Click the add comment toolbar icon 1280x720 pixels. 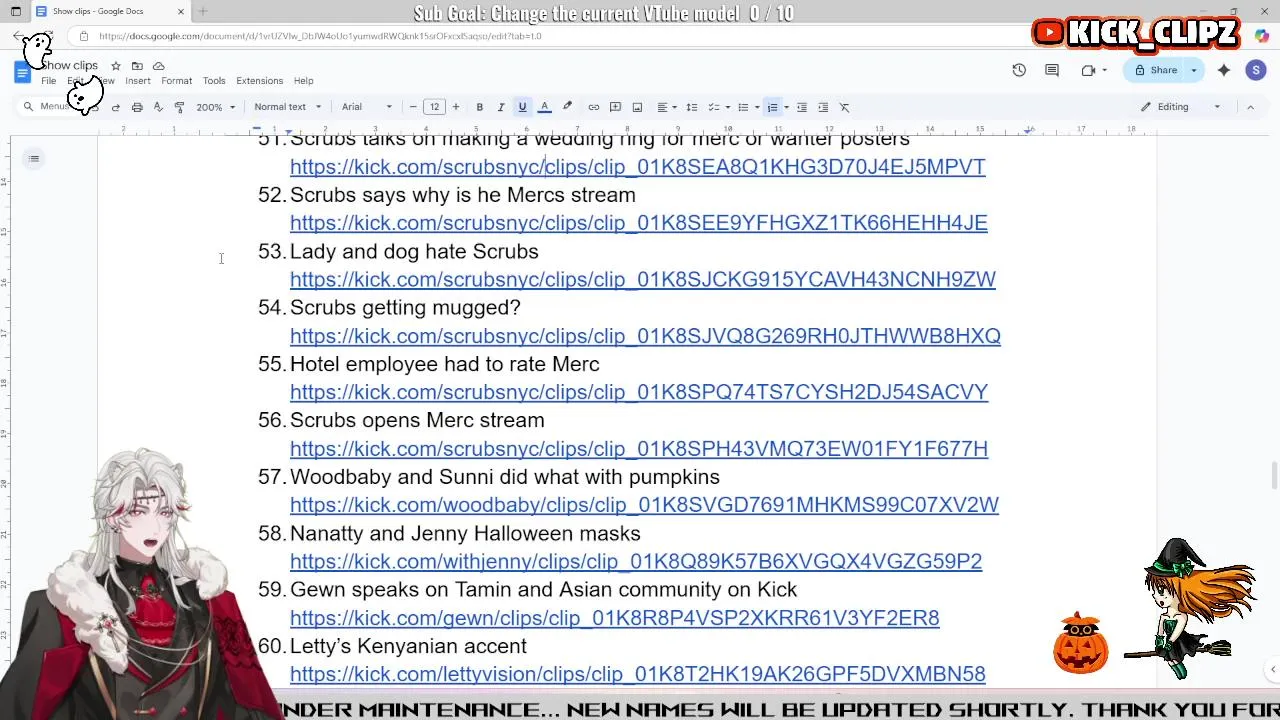(615, 107)
